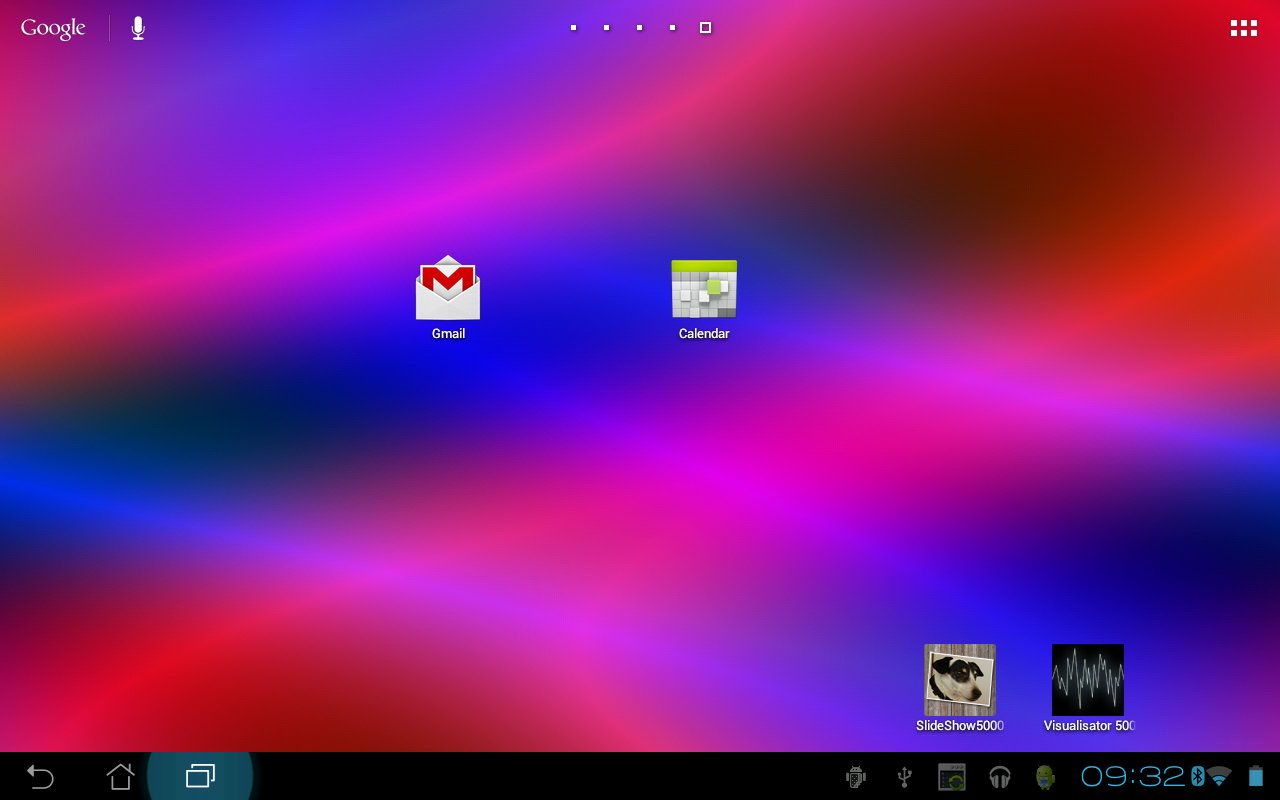Tap the Home button

(x=120, y=776)
